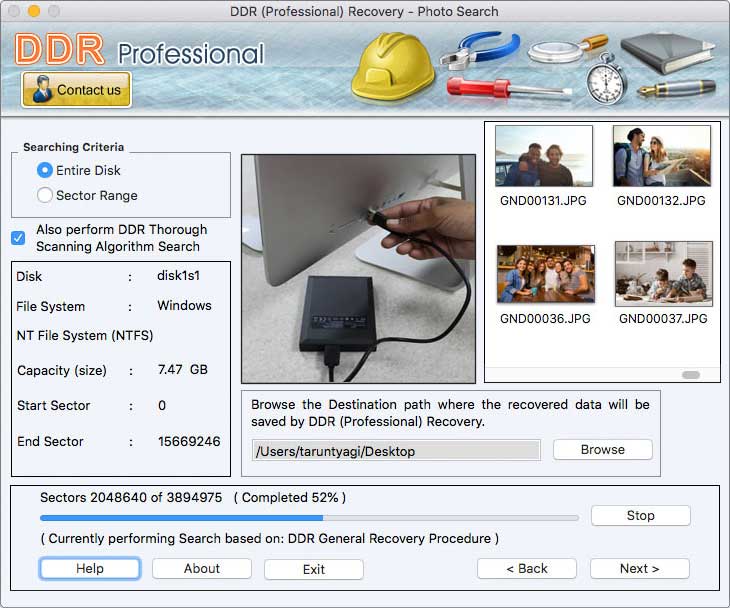Select the GND00131.JPG thumbnail
Screen dimensions: 730x608
(x=543, y=156)
